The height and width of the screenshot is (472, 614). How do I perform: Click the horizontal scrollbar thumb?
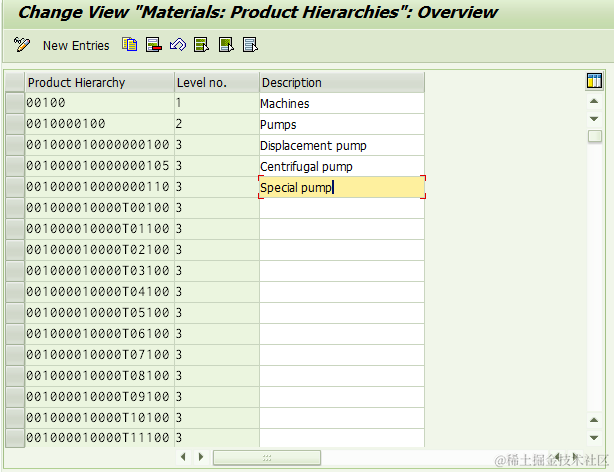pyautogui.click(x=267, y=458)
